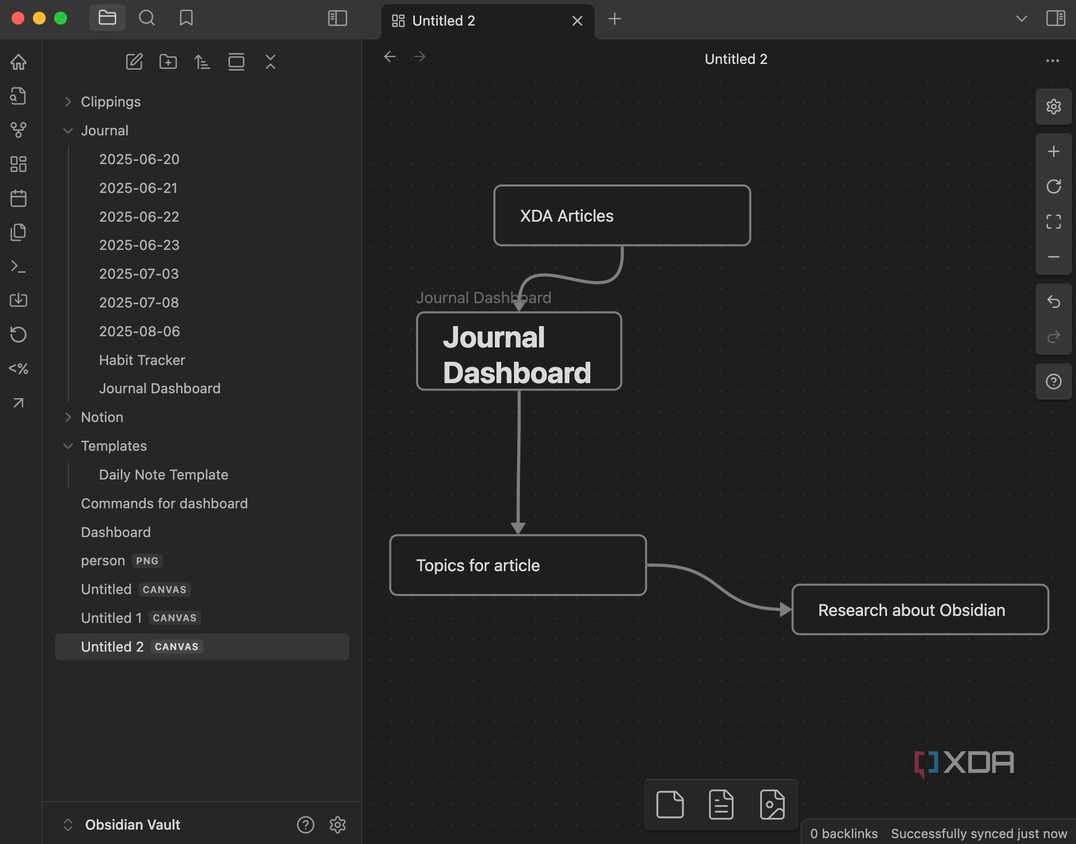Select the Topics for article card

click(517, 565)
